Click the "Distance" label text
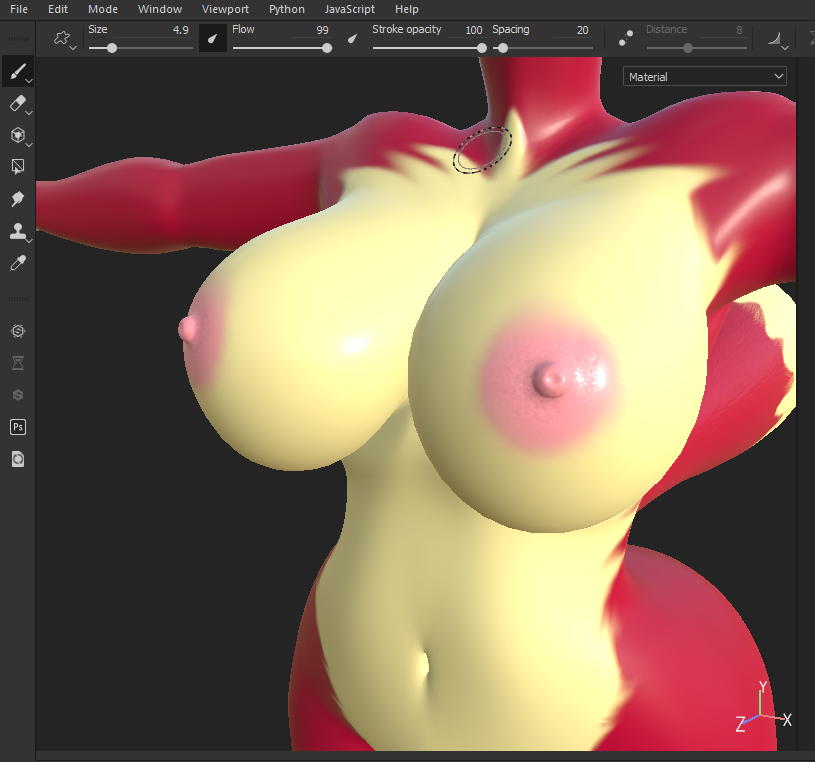 666,29
